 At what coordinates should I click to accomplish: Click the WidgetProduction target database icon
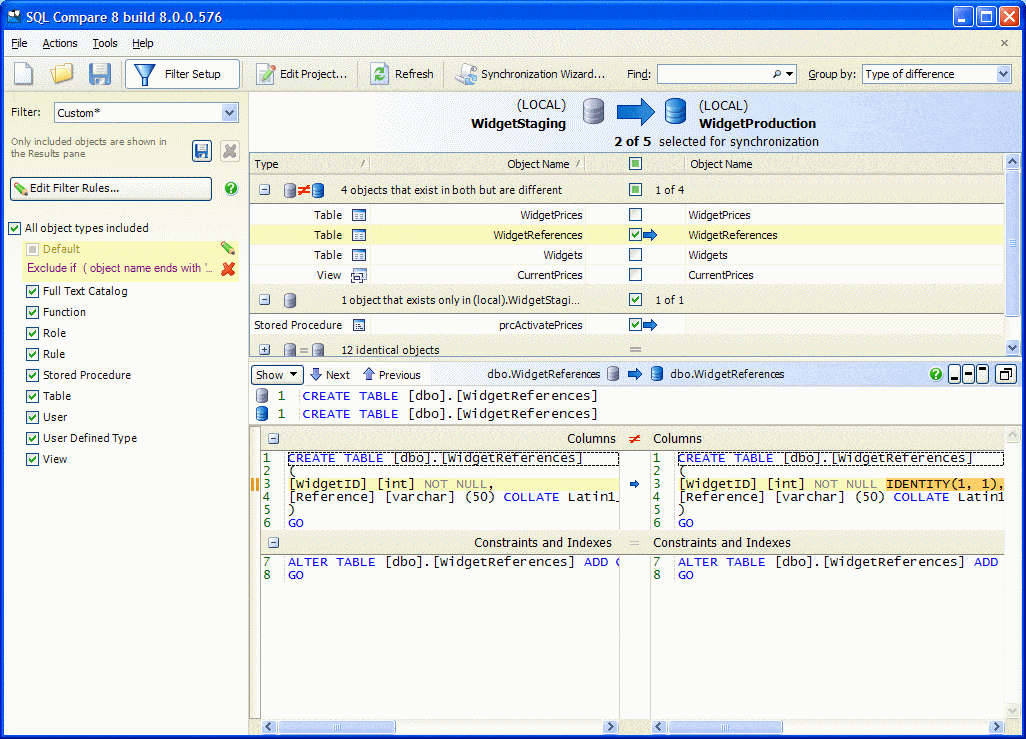point(675,111)
